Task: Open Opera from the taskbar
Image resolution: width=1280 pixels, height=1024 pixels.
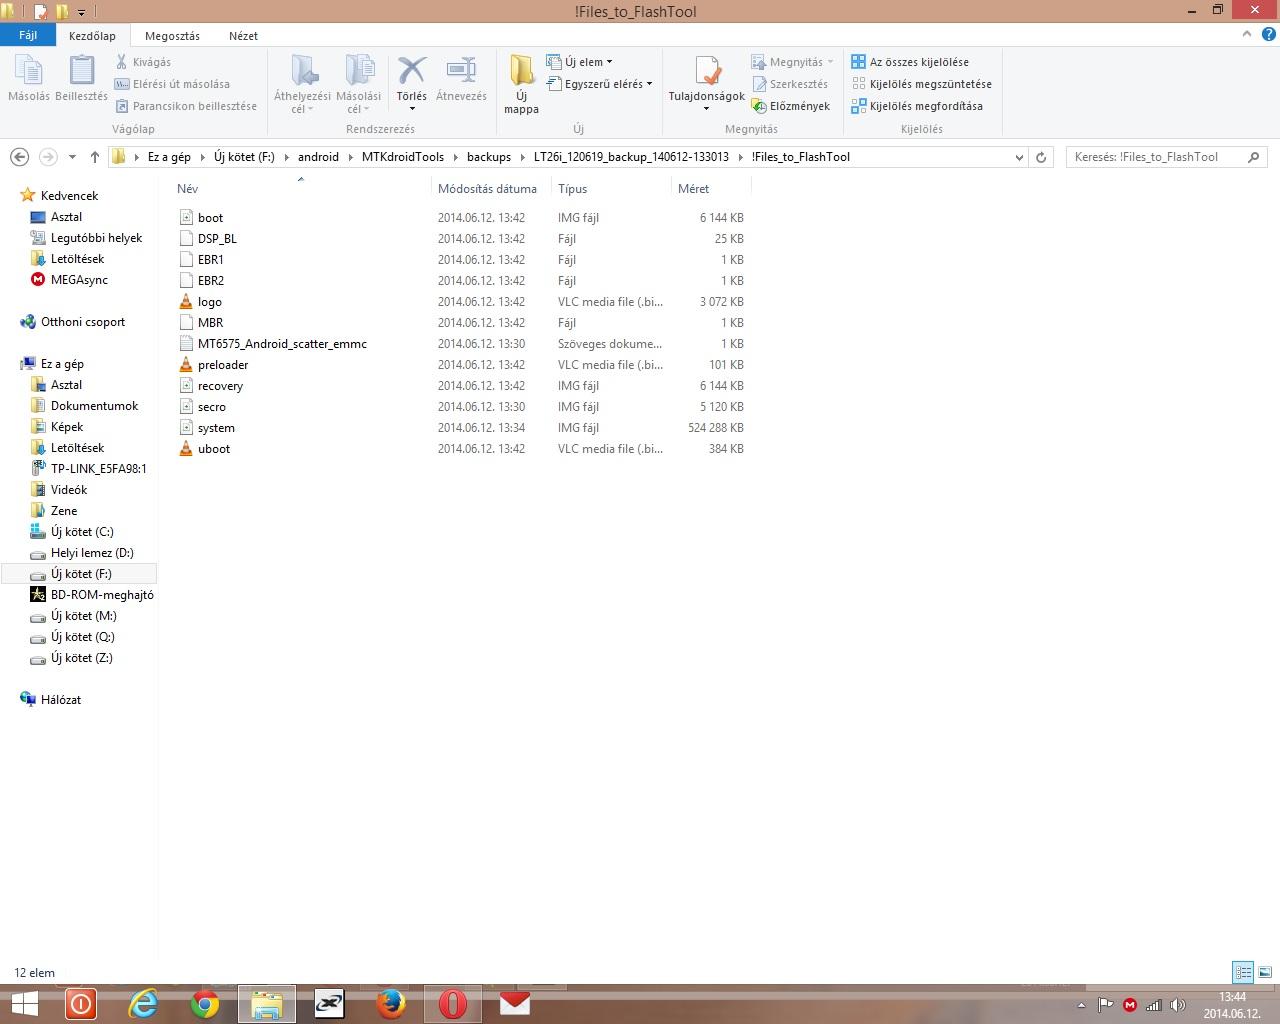Action: coord(453,1004)
